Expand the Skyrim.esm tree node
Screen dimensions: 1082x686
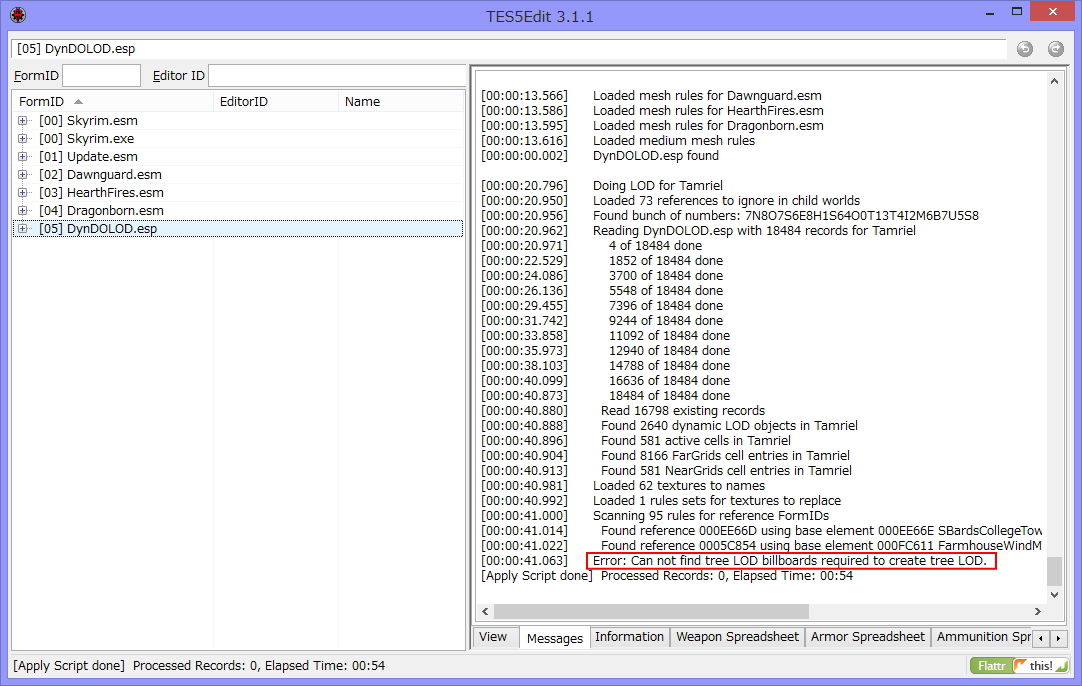point(23,121)
